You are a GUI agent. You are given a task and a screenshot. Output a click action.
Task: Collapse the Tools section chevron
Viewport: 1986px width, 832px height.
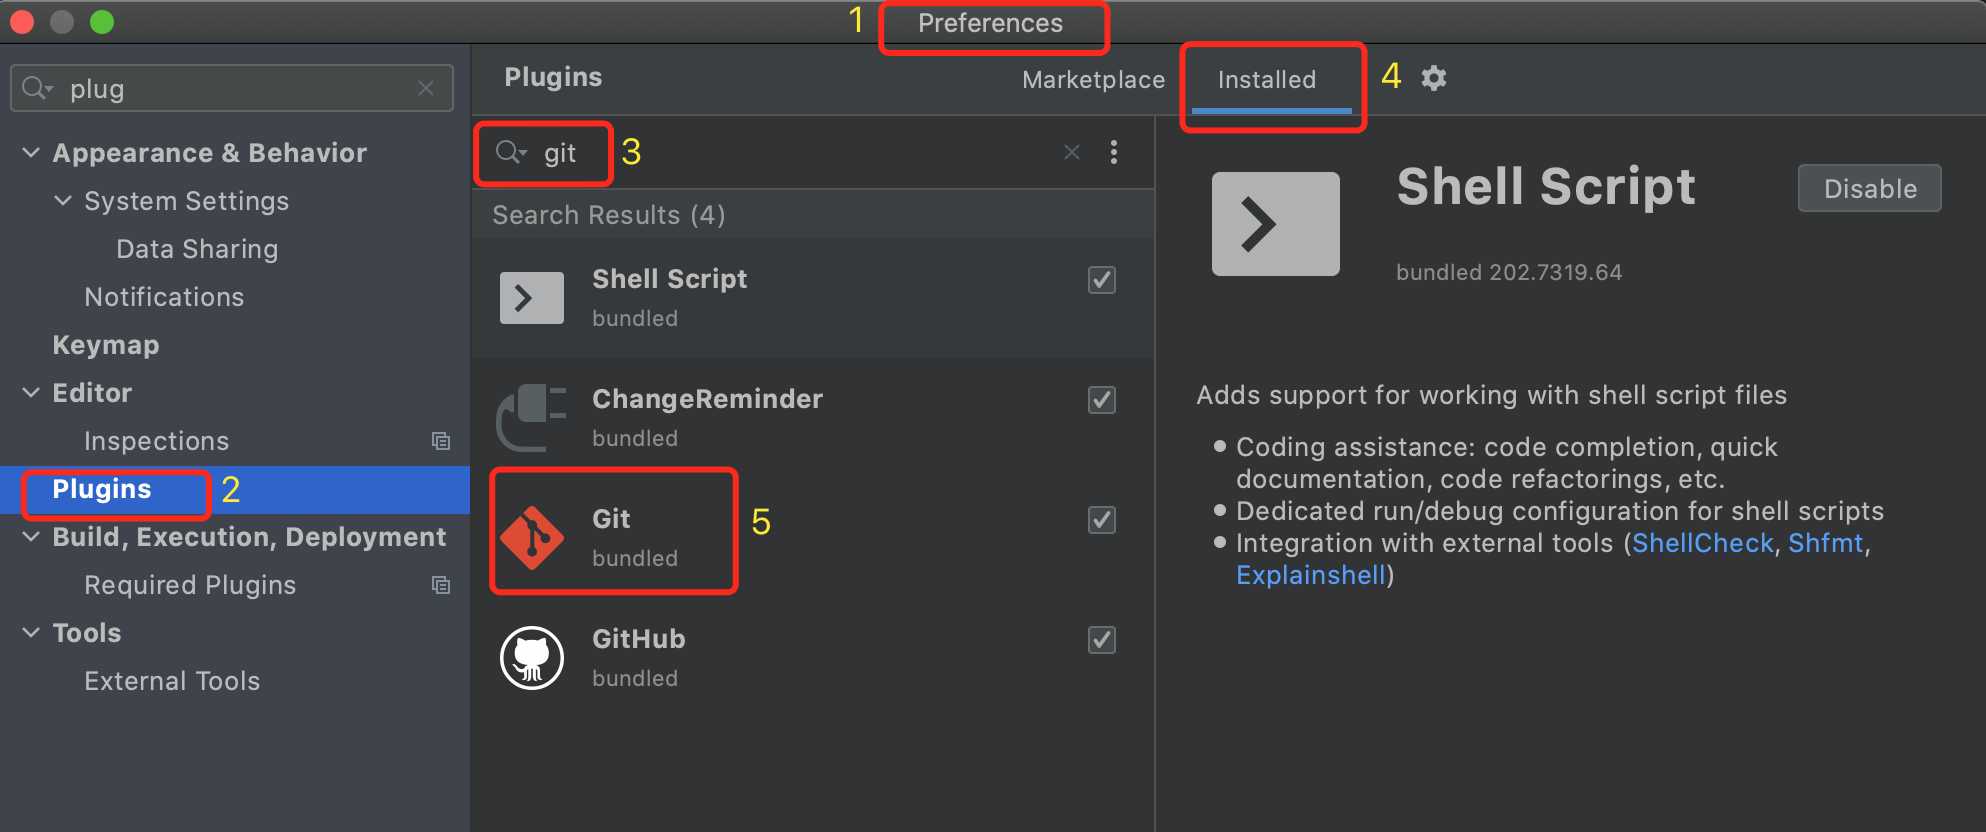[x=31, y=633]
